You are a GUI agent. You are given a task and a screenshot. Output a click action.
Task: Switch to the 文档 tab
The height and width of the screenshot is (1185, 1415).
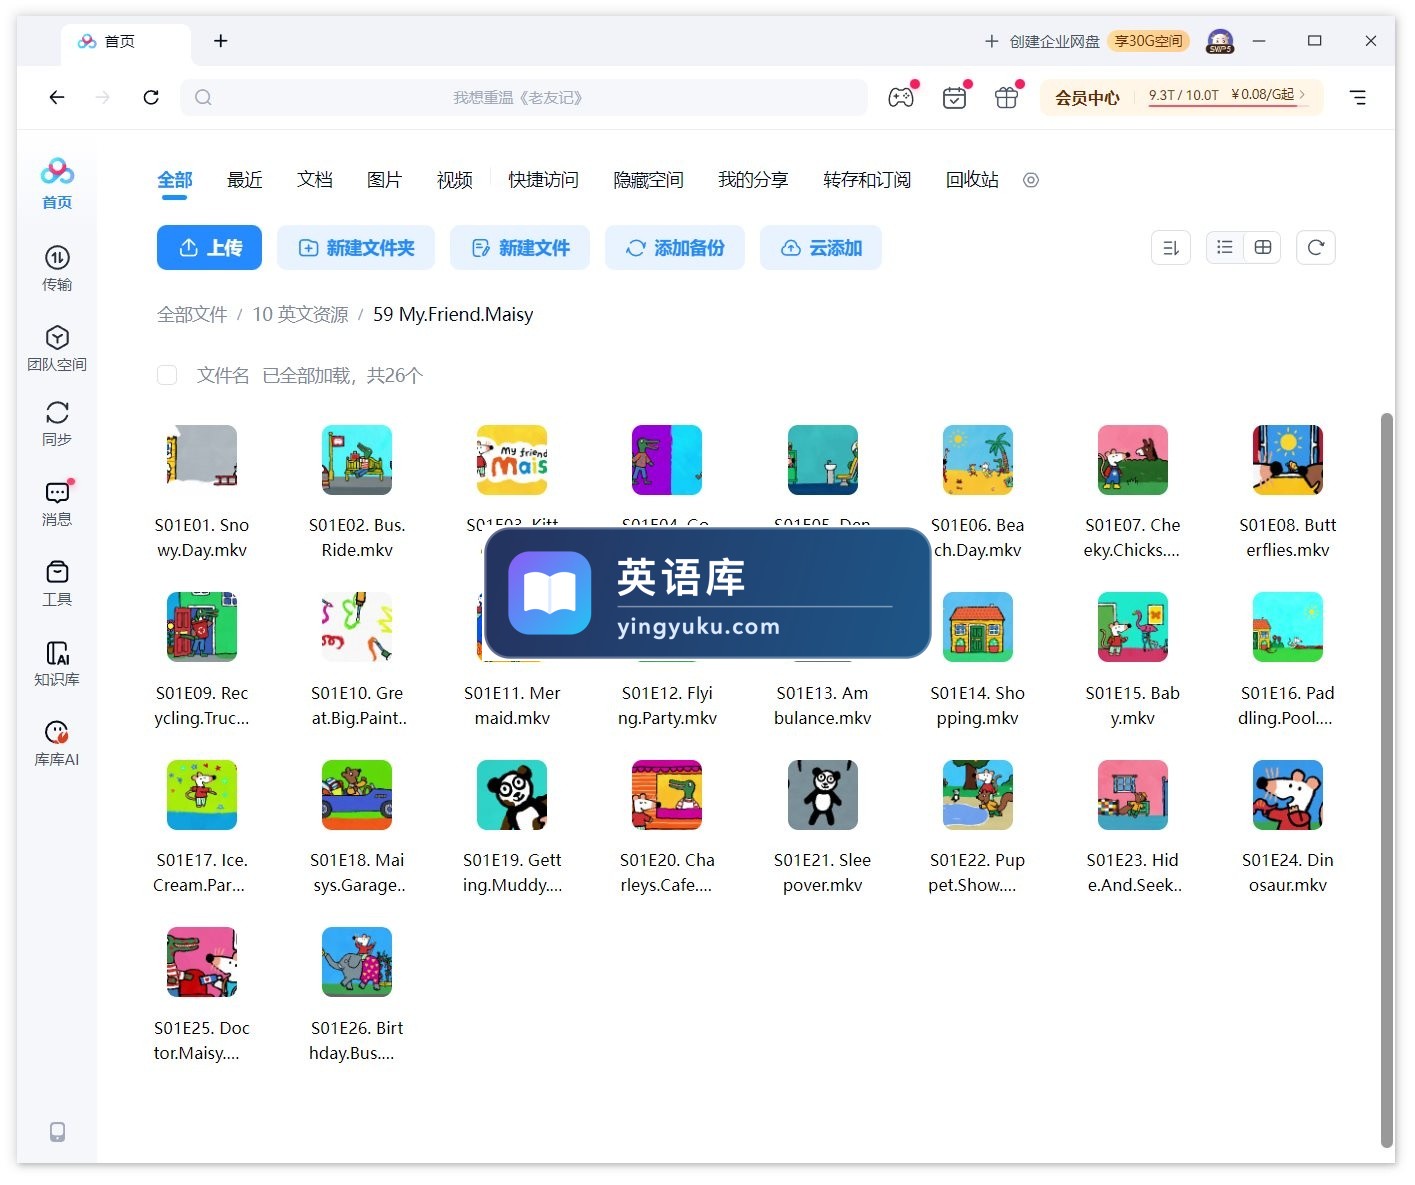(x=315, y=180)
